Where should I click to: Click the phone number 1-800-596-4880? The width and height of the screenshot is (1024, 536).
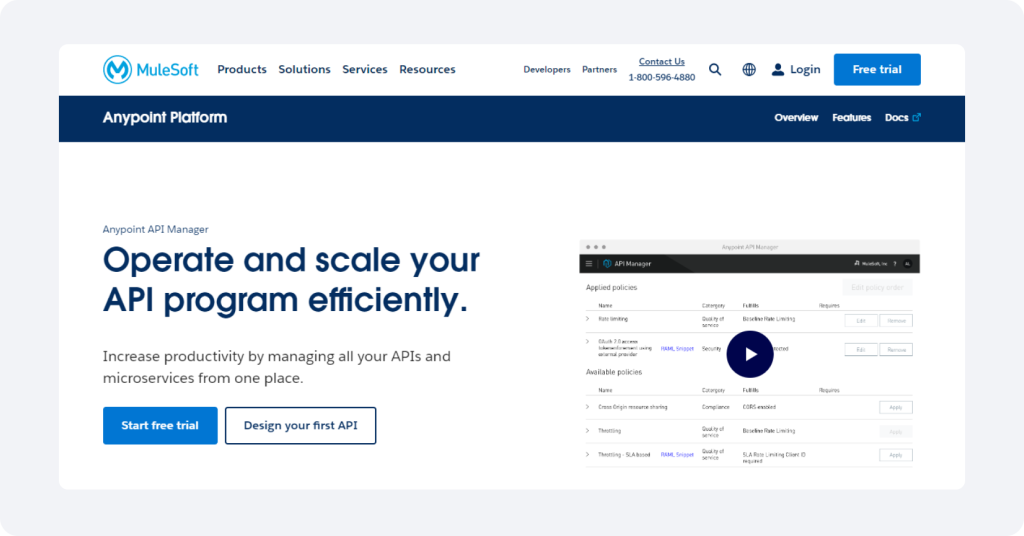coord(662,77)
